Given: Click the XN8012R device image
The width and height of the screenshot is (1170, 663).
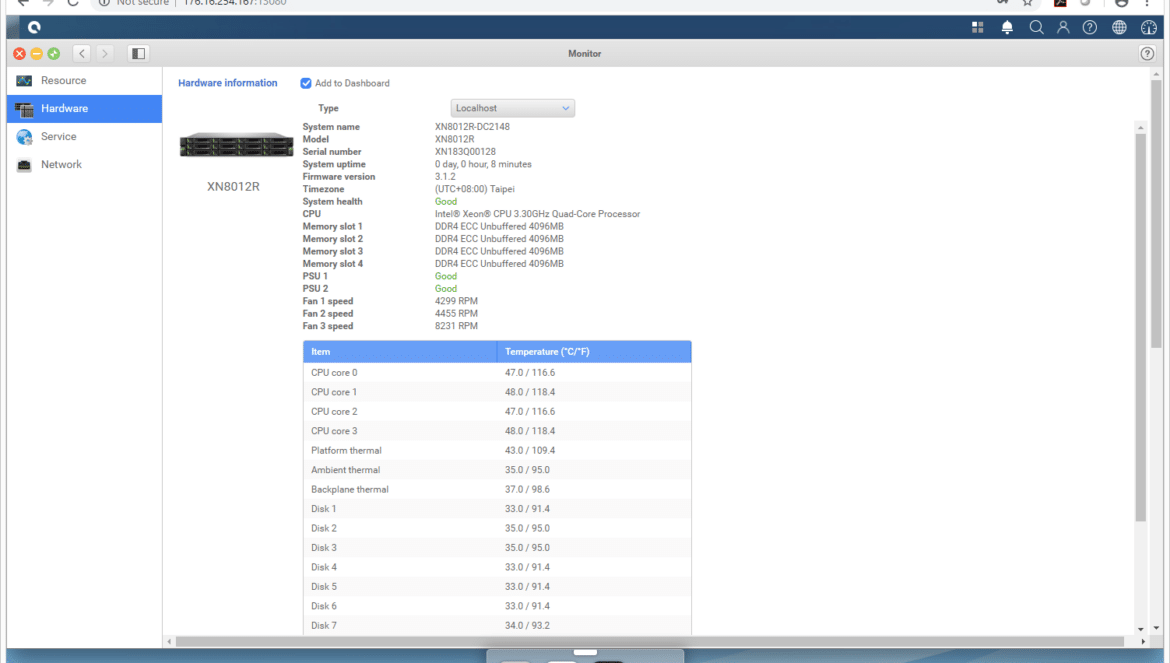Looking at the screenshot, I should tap(237, 145).
